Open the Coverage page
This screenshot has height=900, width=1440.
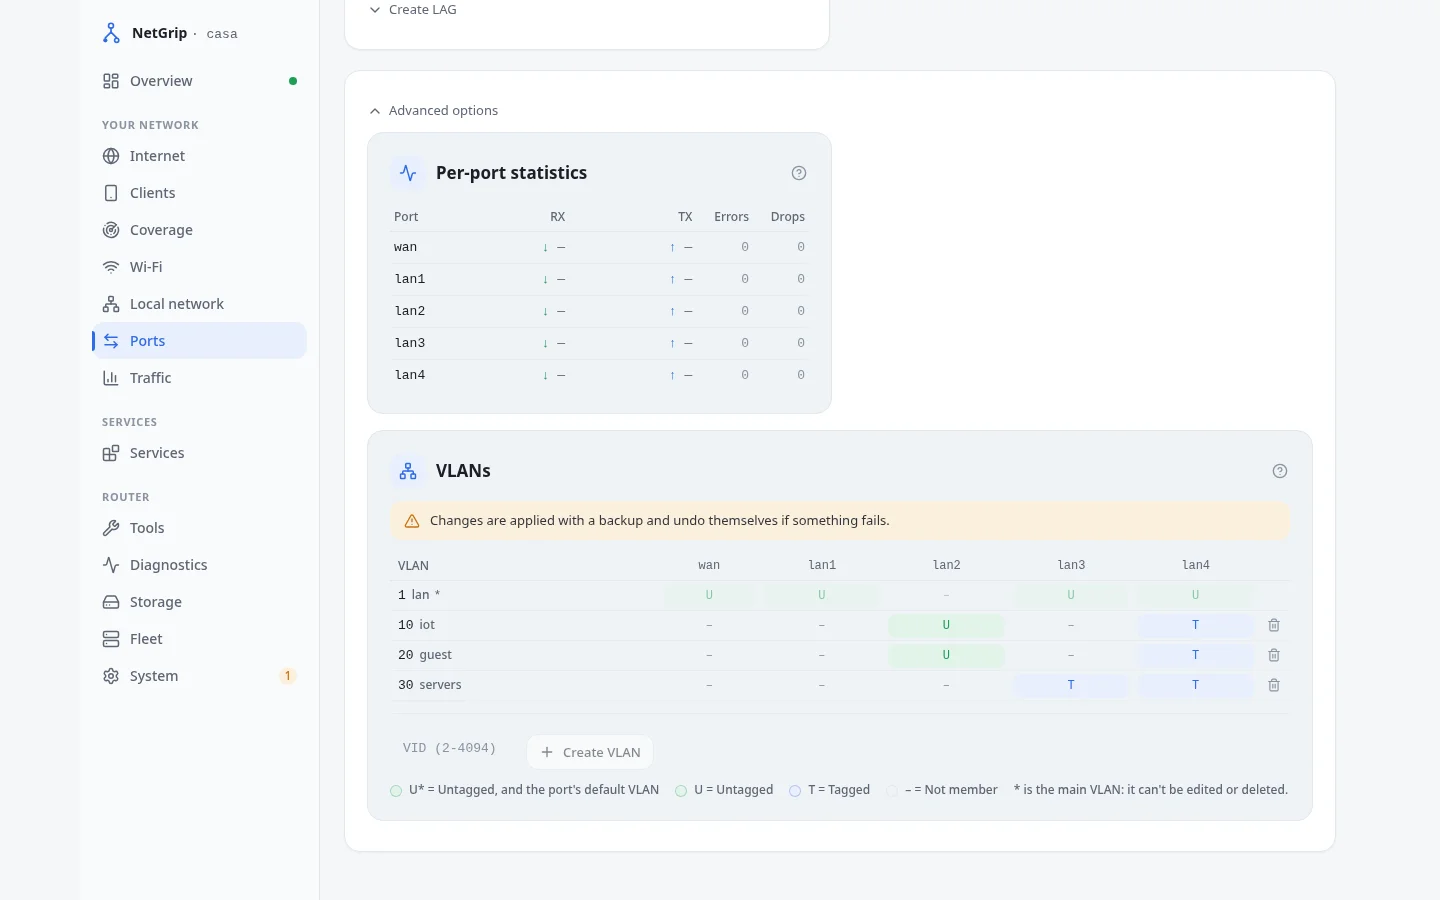pyautogui.click(x=199, y=230)
